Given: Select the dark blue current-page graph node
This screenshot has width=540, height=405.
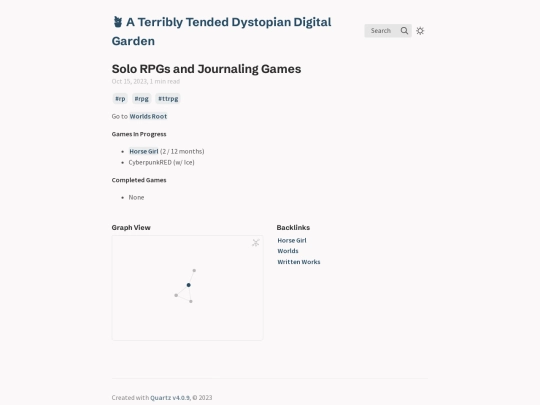Looking at the screenshot, I should (188, 285).
